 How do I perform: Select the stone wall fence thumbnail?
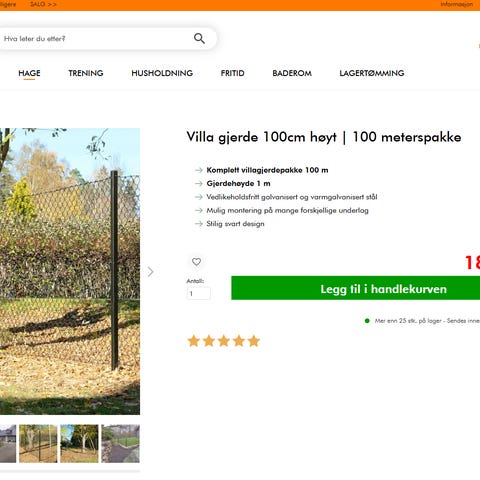120,443
